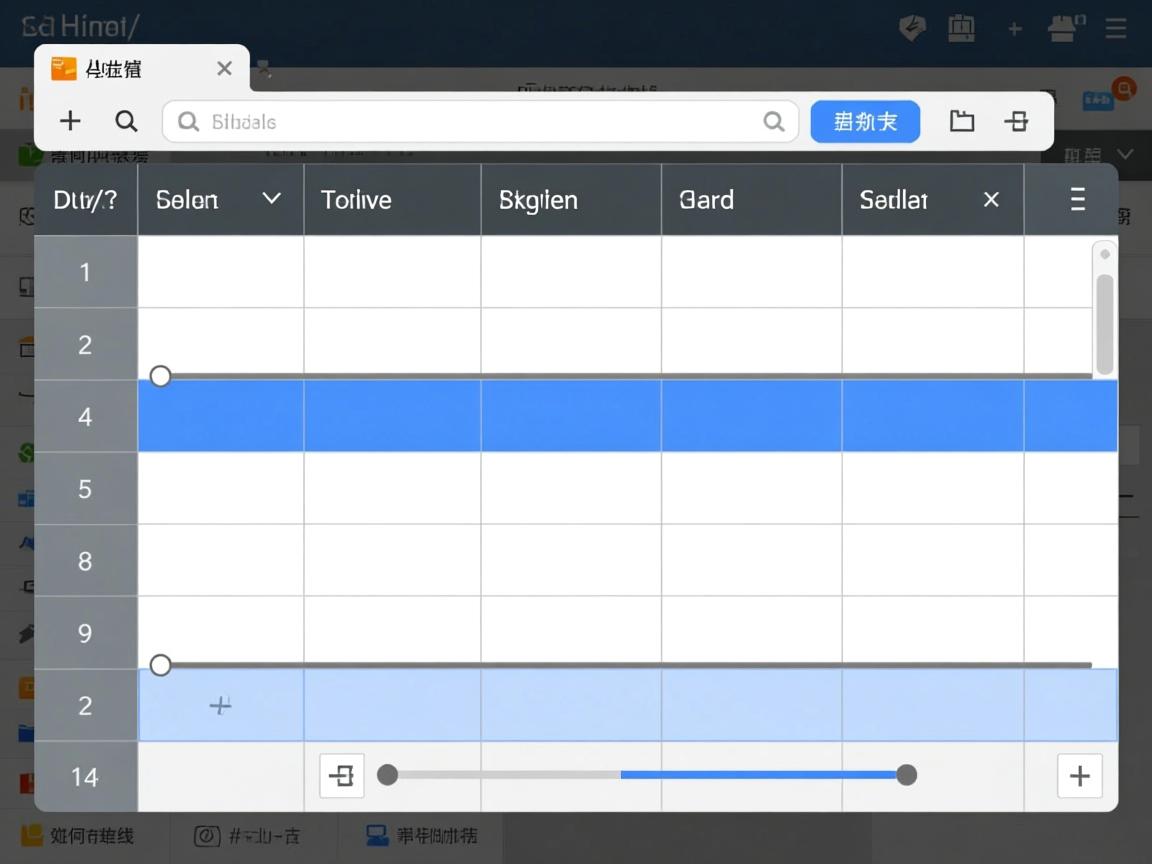The width and height of the screenshot is (1152, 864).
Task: Click the blue button beside search field
Action: tap(864, 121)
